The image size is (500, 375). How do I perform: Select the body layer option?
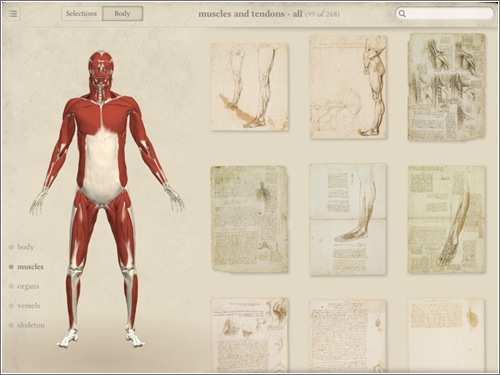22,247
